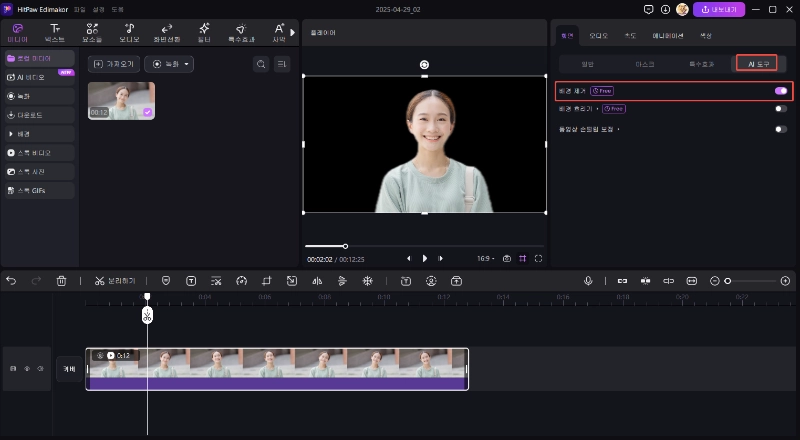
Task: Toggle track visibility eye icon on timeline track
Action: pos(27,369)
